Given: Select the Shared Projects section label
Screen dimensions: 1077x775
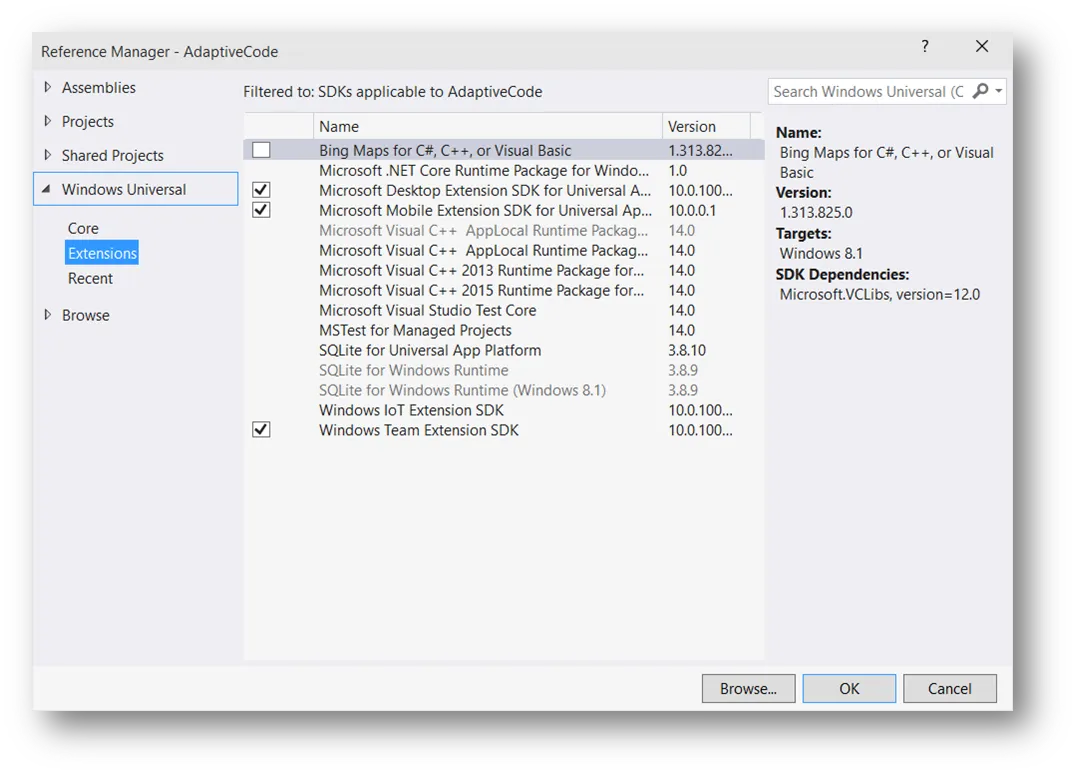Looking at the screenshot, I should (x=113, y=155).
